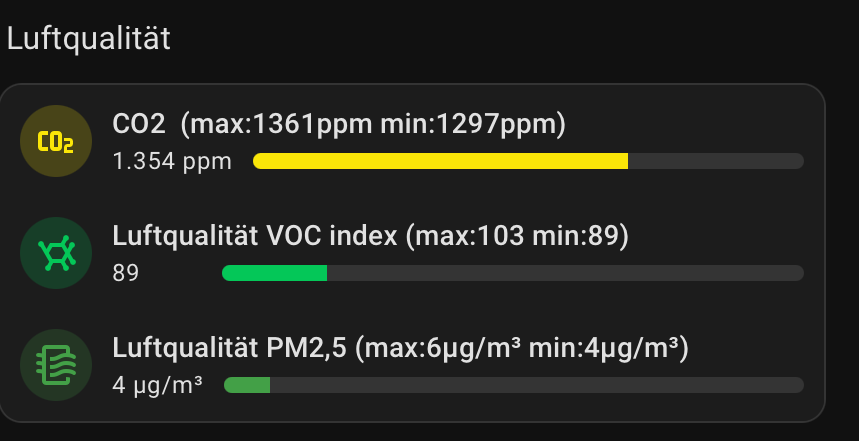Viewport: 859px width, 441px height.
Task: Click the max:103 min:89 VOC text
Action: [x=517, y=237]
